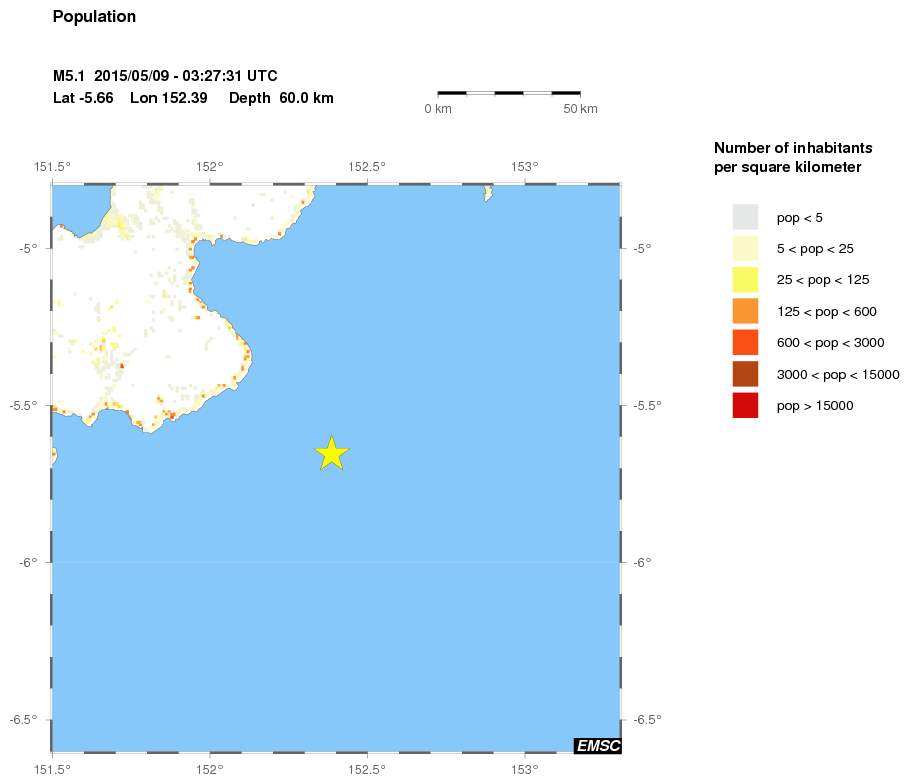
Task: Click the orange '125 < pop < 600' swatch
Action: click(745, 311)
